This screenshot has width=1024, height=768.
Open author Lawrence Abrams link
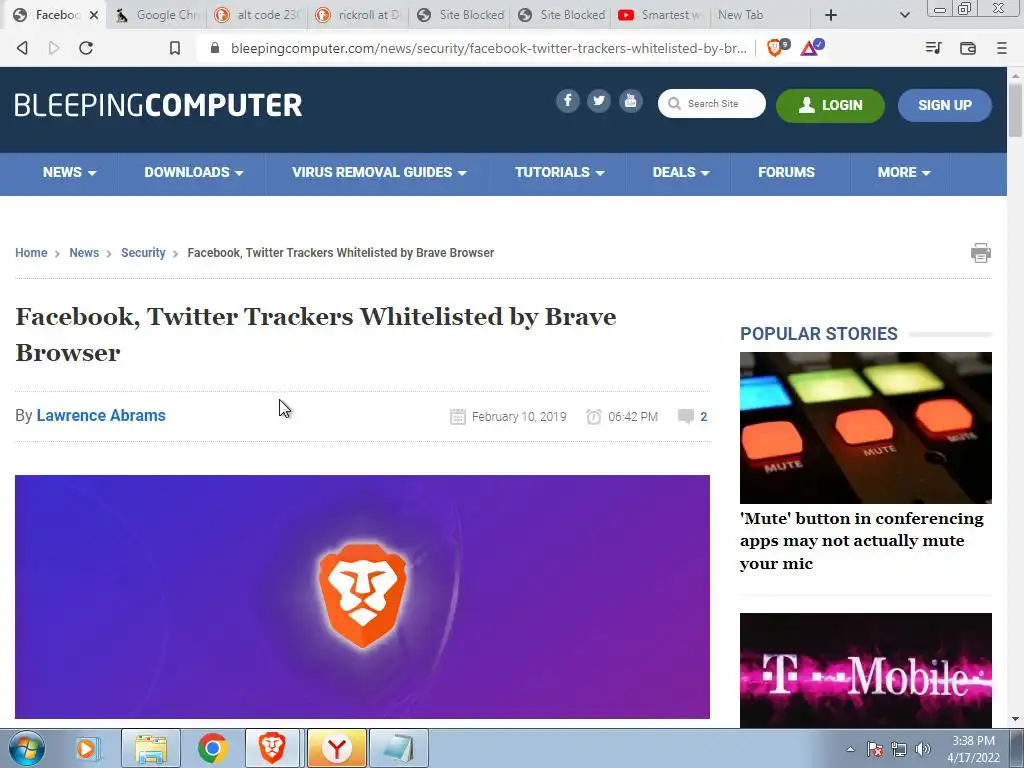coord(101,415)
